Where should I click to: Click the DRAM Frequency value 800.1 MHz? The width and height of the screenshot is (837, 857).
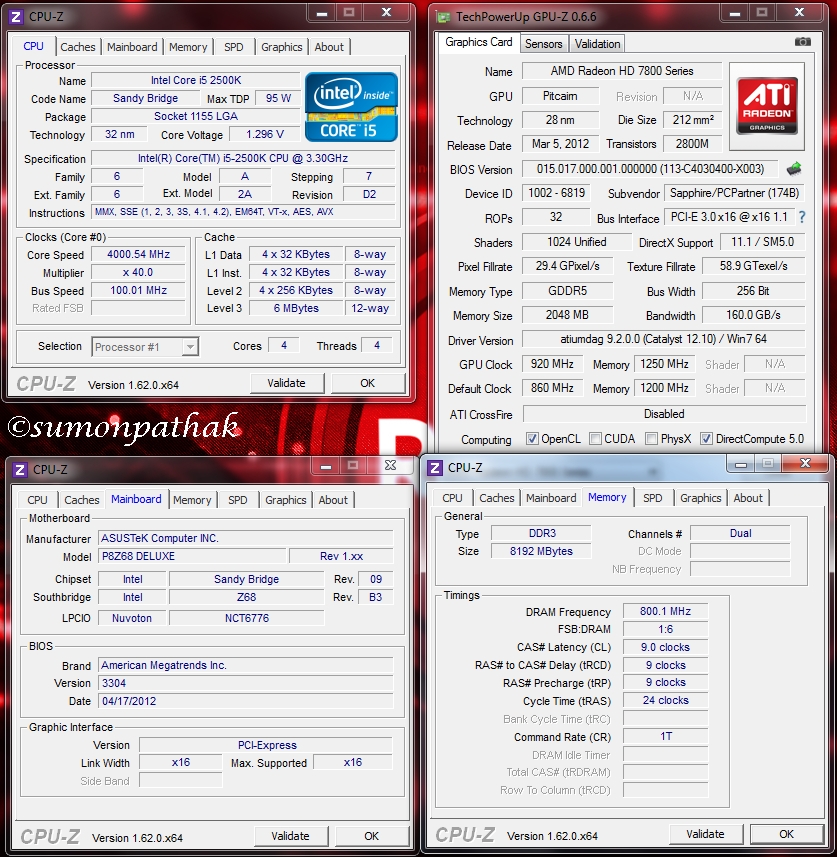[665, 611]
